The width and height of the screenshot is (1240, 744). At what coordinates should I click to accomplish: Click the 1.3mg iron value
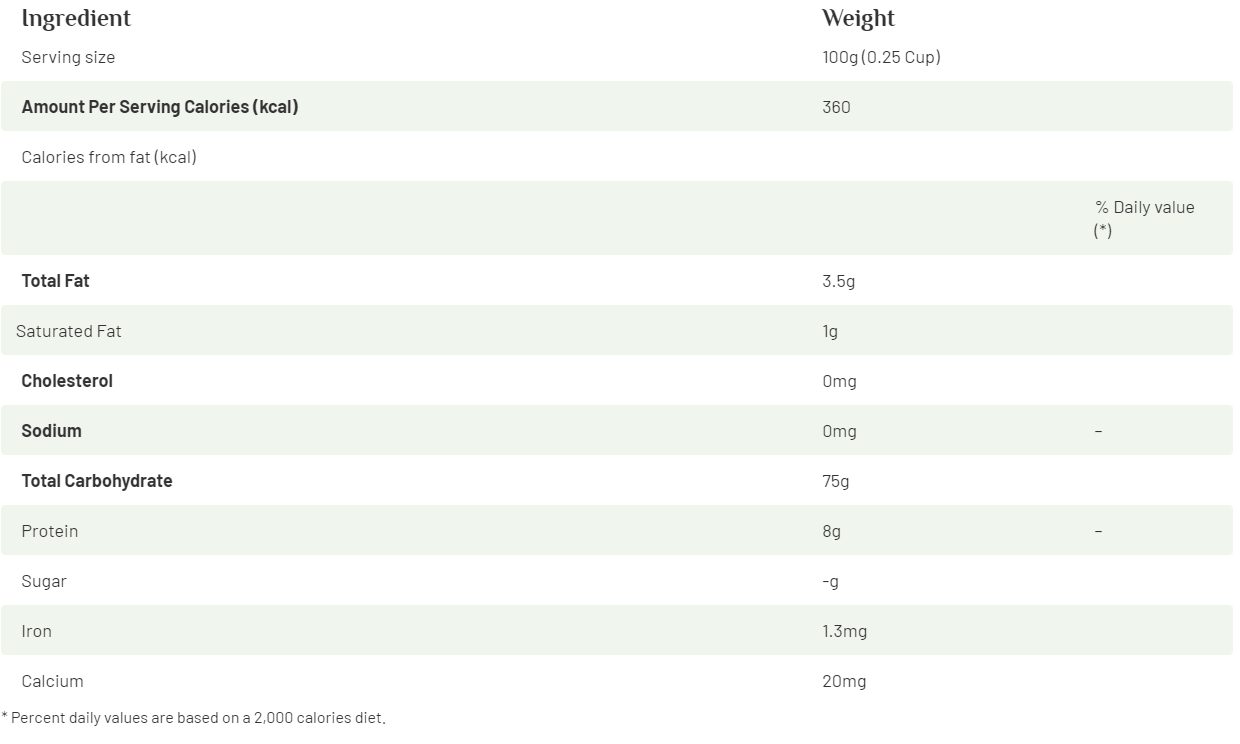[844, 631]
